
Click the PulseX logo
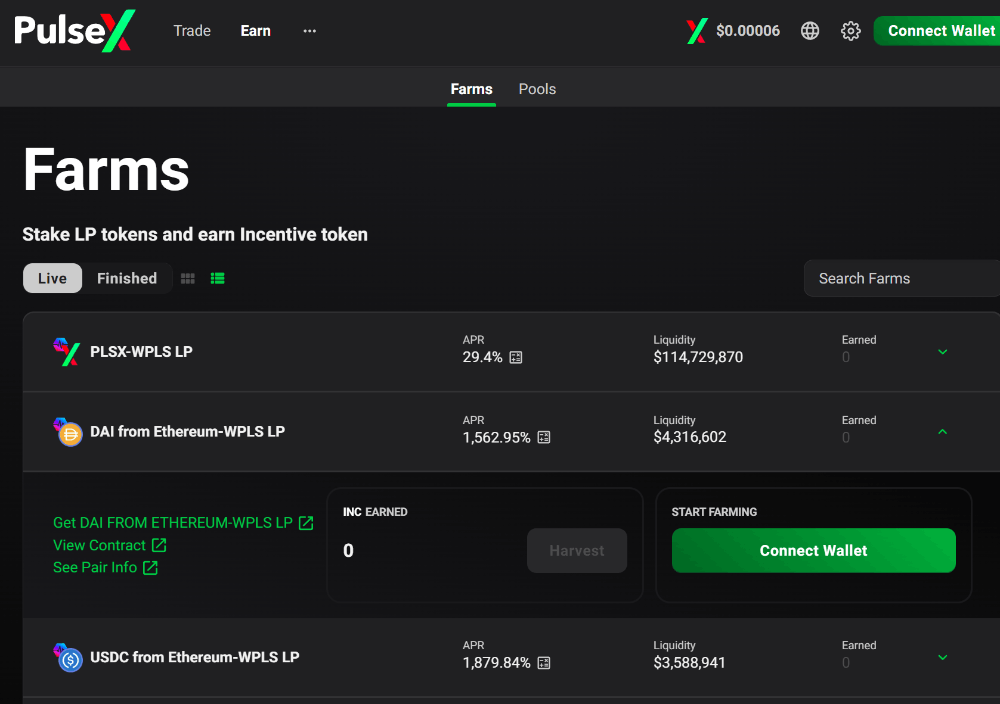[x=75, y=31]
